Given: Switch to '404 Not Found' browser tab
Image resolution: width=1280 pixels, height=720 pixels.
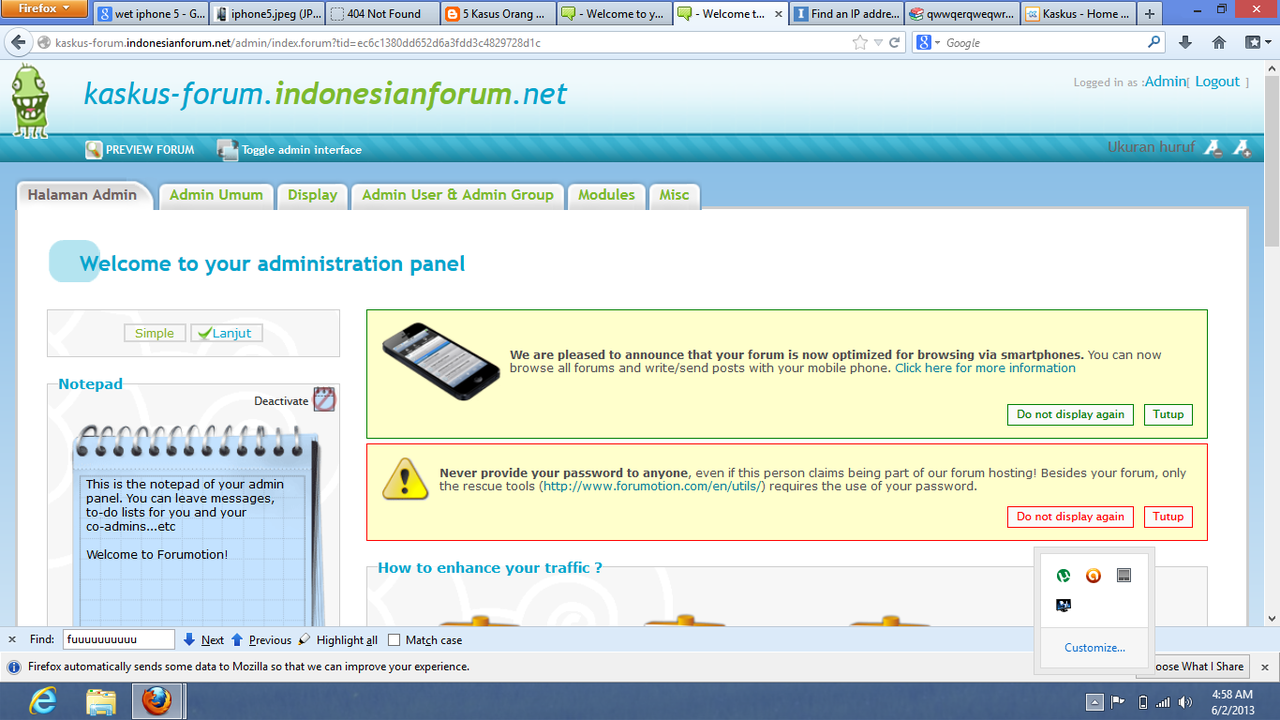Looking at the screenshot, I should (384, 14).
